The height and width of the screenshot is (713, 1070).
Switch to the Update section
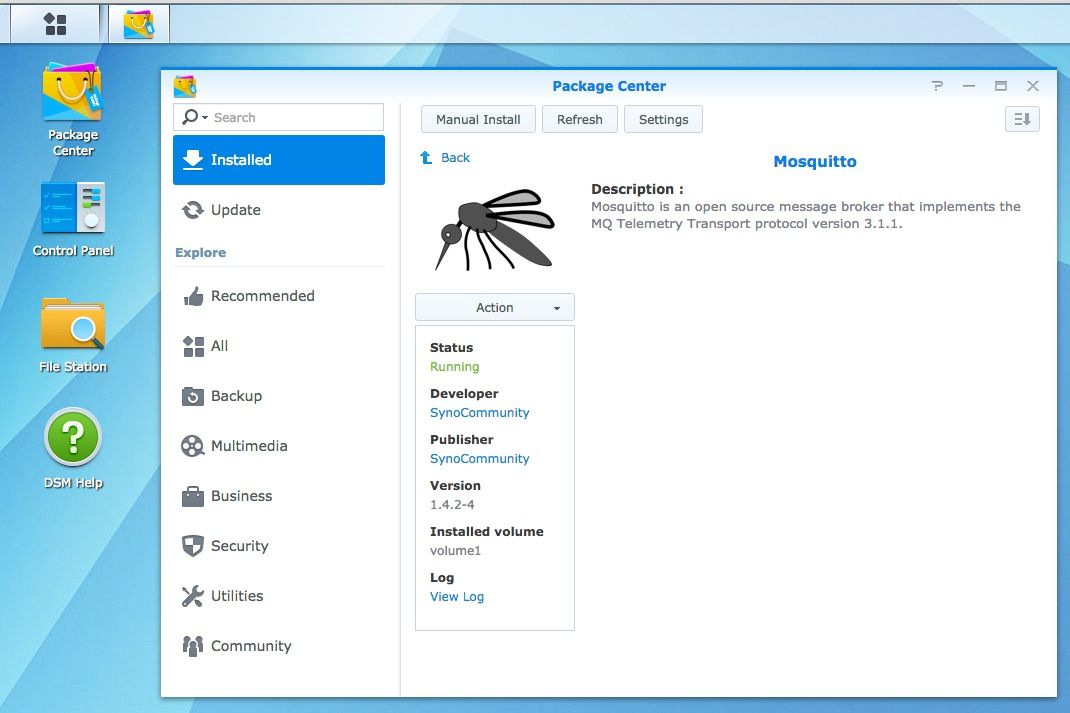(278, 210)
